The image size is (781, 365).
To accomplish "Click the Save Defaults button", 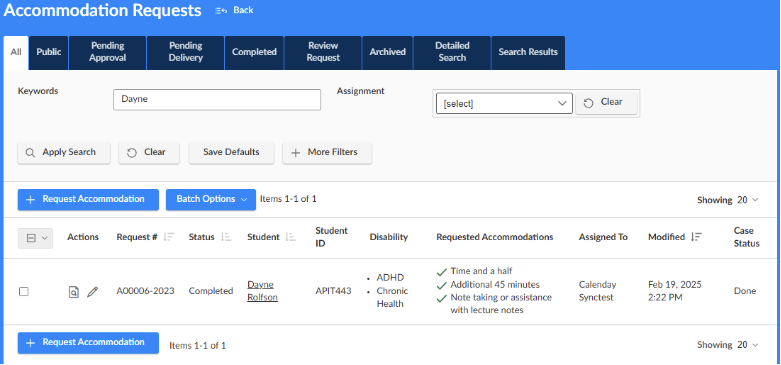I will click(231, 152).
